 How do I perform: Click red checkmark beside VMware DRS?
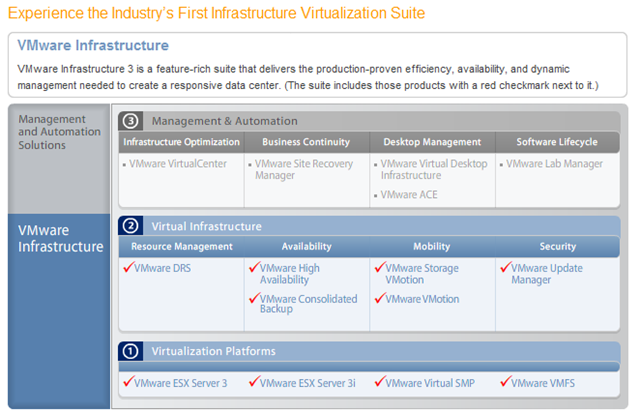coord(127,267)
